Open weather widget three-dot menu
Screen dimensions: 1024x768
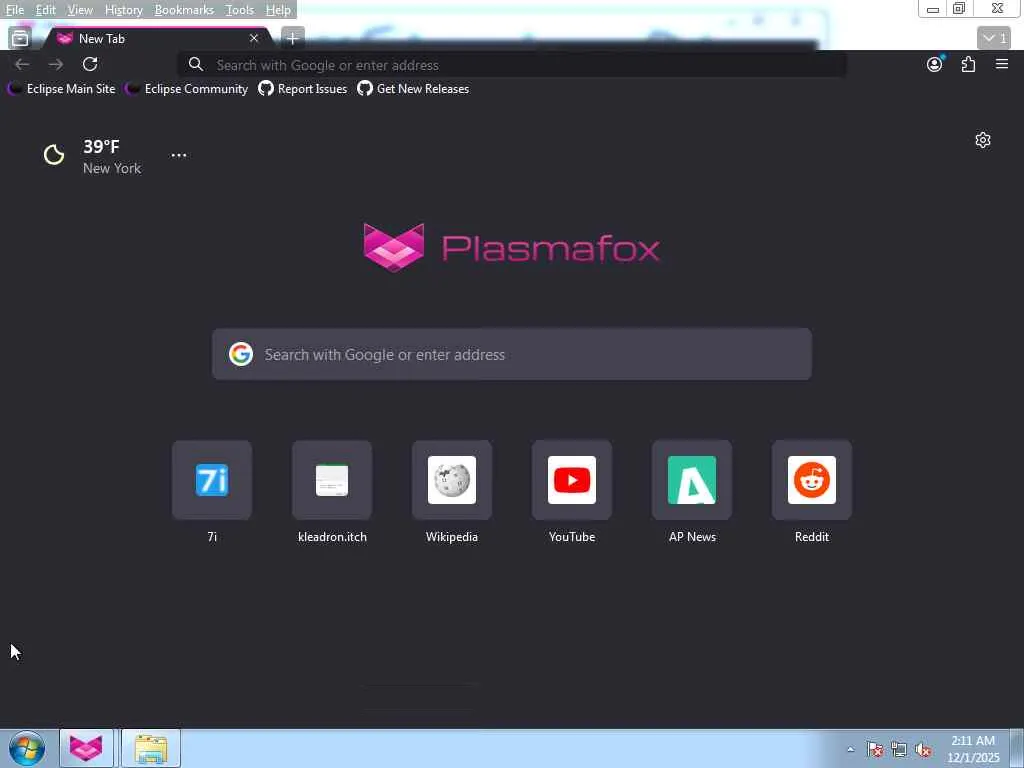(x=178, y=155)
